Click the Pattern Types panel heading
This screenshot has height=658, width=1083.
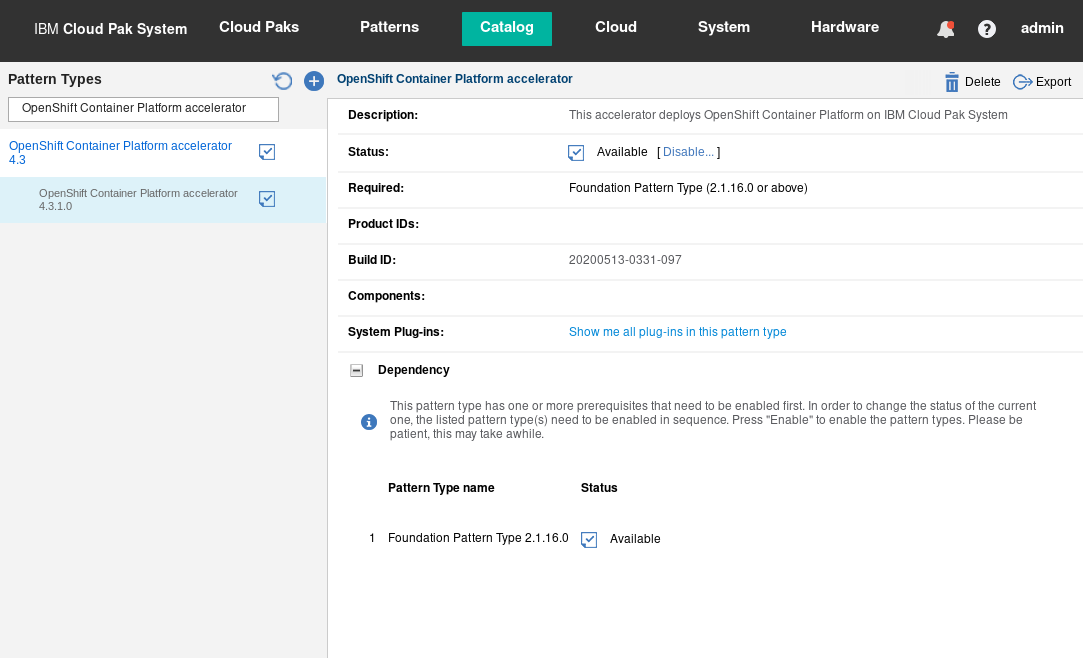coord(55,79)
